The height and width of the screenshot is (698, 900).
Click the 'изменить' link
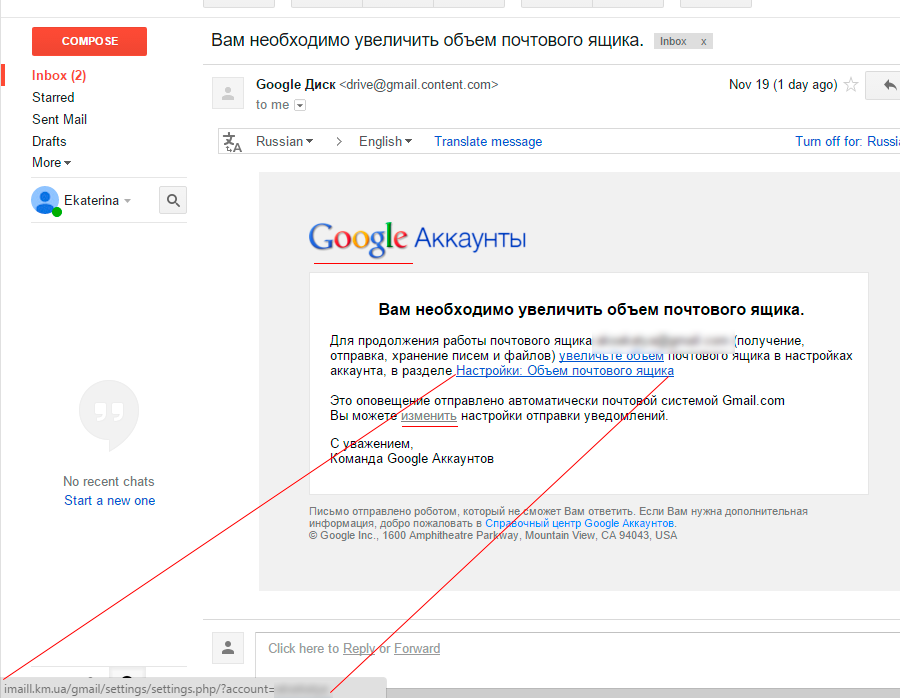point(429,416)
